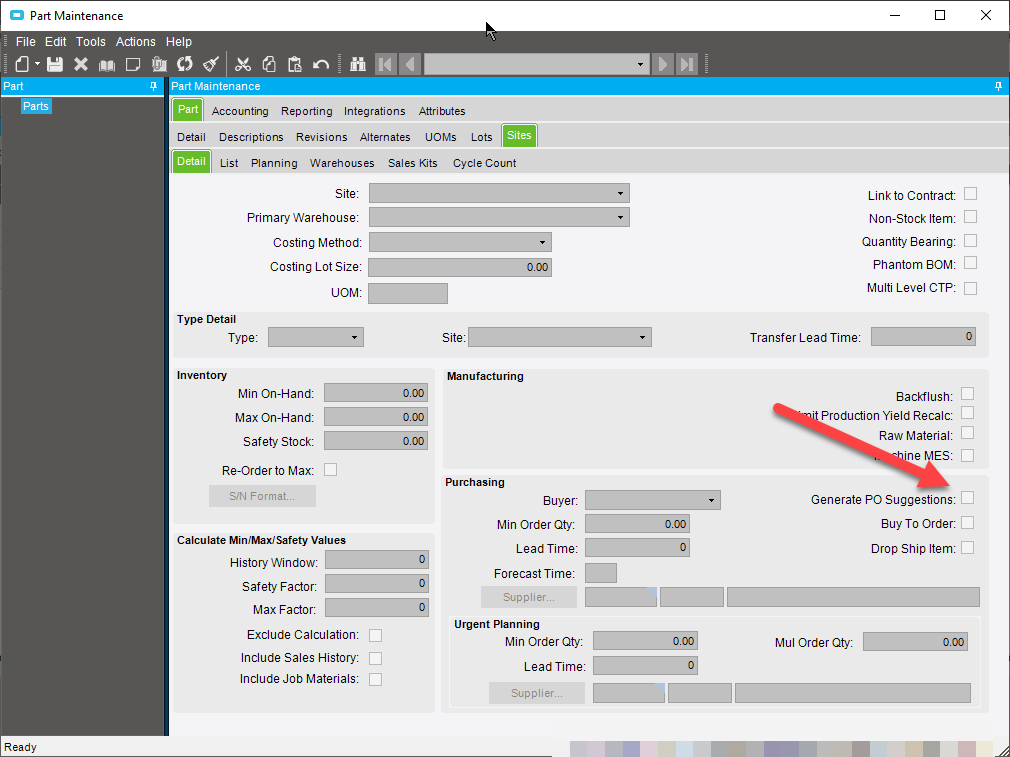The width and height of the screenshot is (1010, 757).
Task: Click the Part Maintenance title bar app icon
Action: (x=17, y=15)
